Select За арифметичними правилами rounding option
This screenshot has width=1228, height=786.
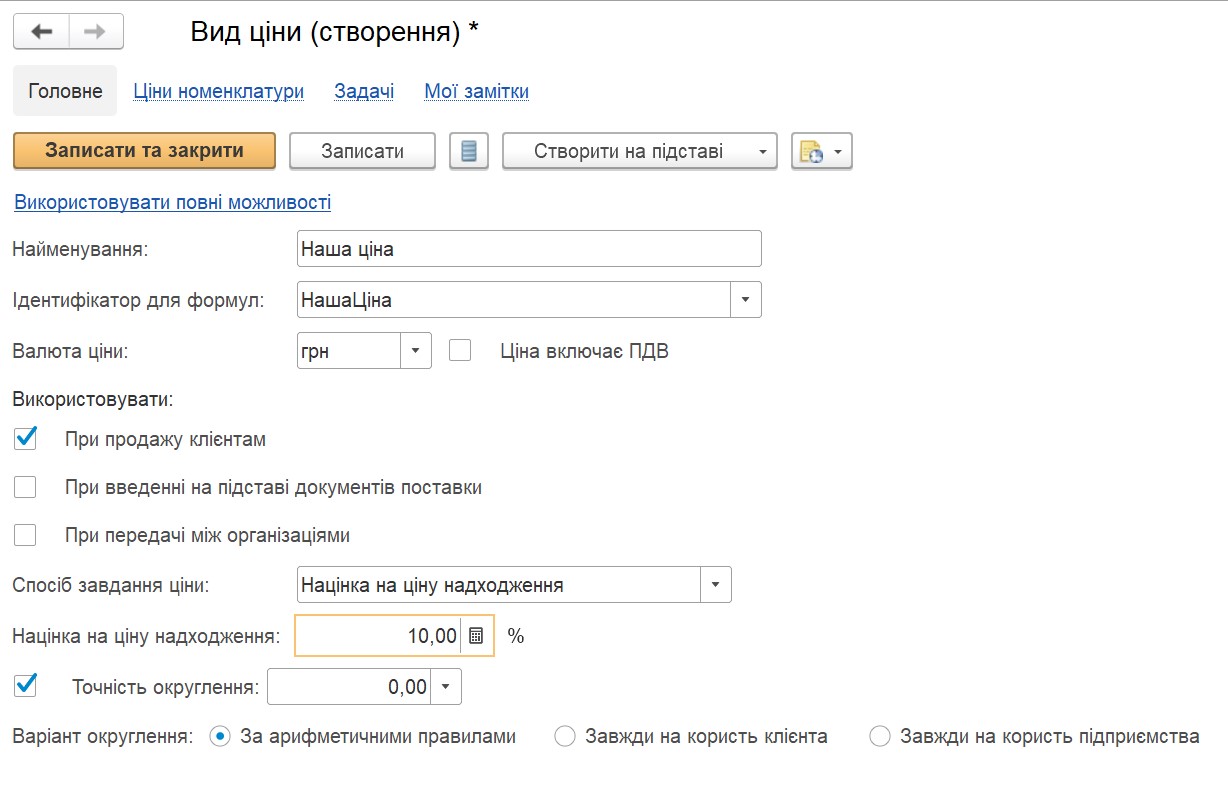(x=220, y=737)
